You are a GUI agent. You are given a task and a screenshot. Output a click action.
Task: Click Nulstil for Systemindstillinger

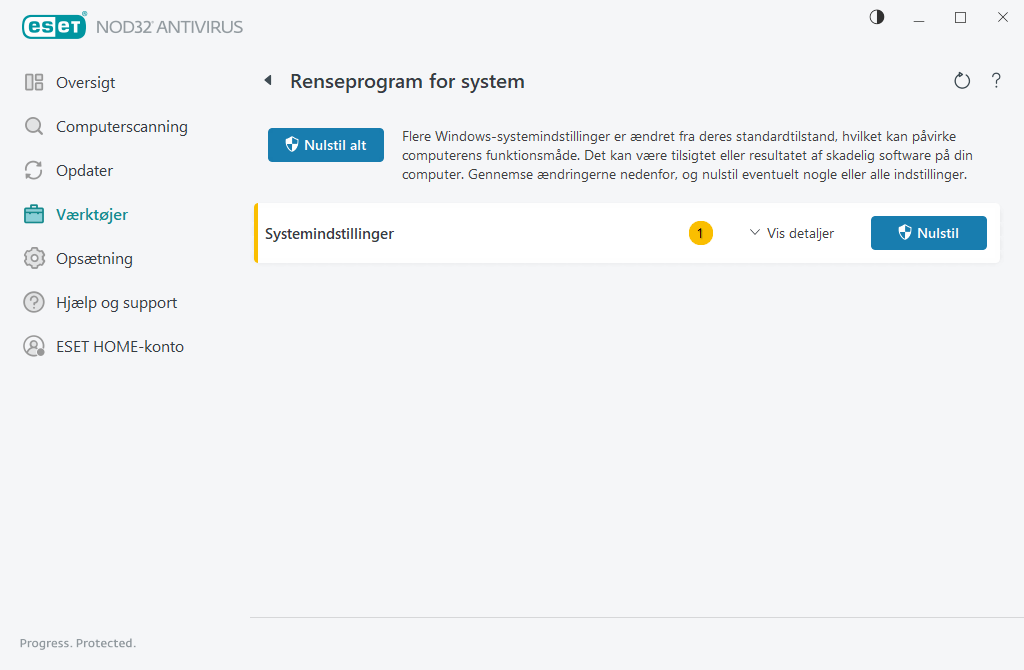[928, 233]
